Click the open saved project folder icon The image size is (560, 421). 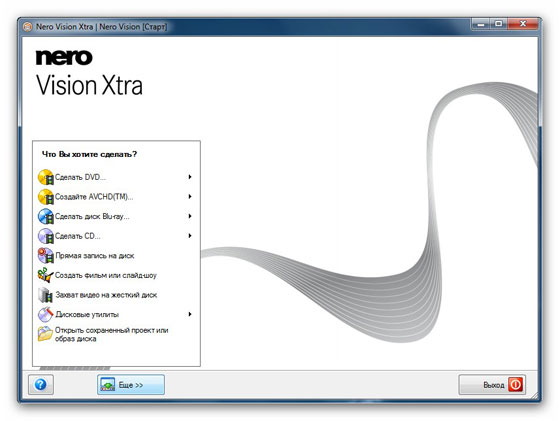46,334
